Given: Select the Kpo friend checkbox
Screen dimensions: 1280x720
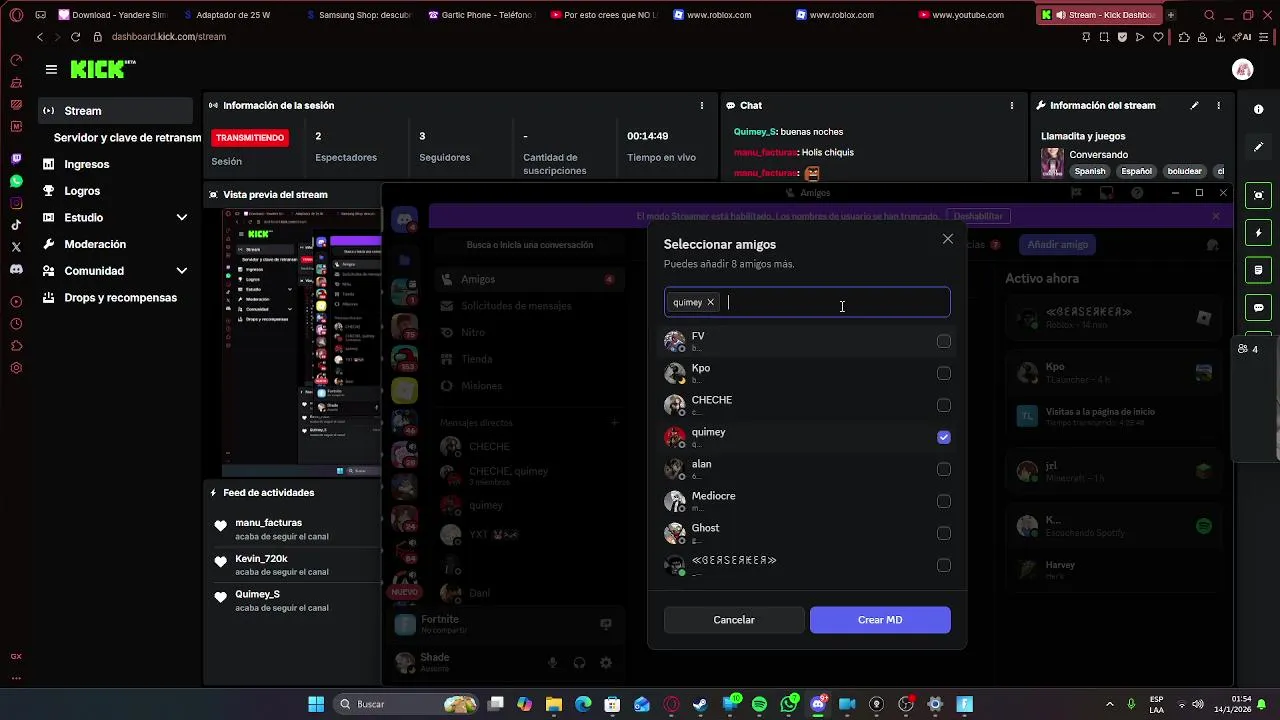Looking at the screenshot, I should [x=943, y=374].
